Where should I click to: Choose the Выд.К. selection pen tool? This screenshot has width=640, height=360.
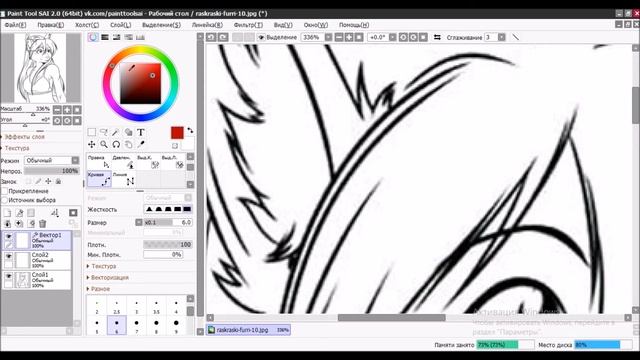pyautogui.click(x=148, y=162)
